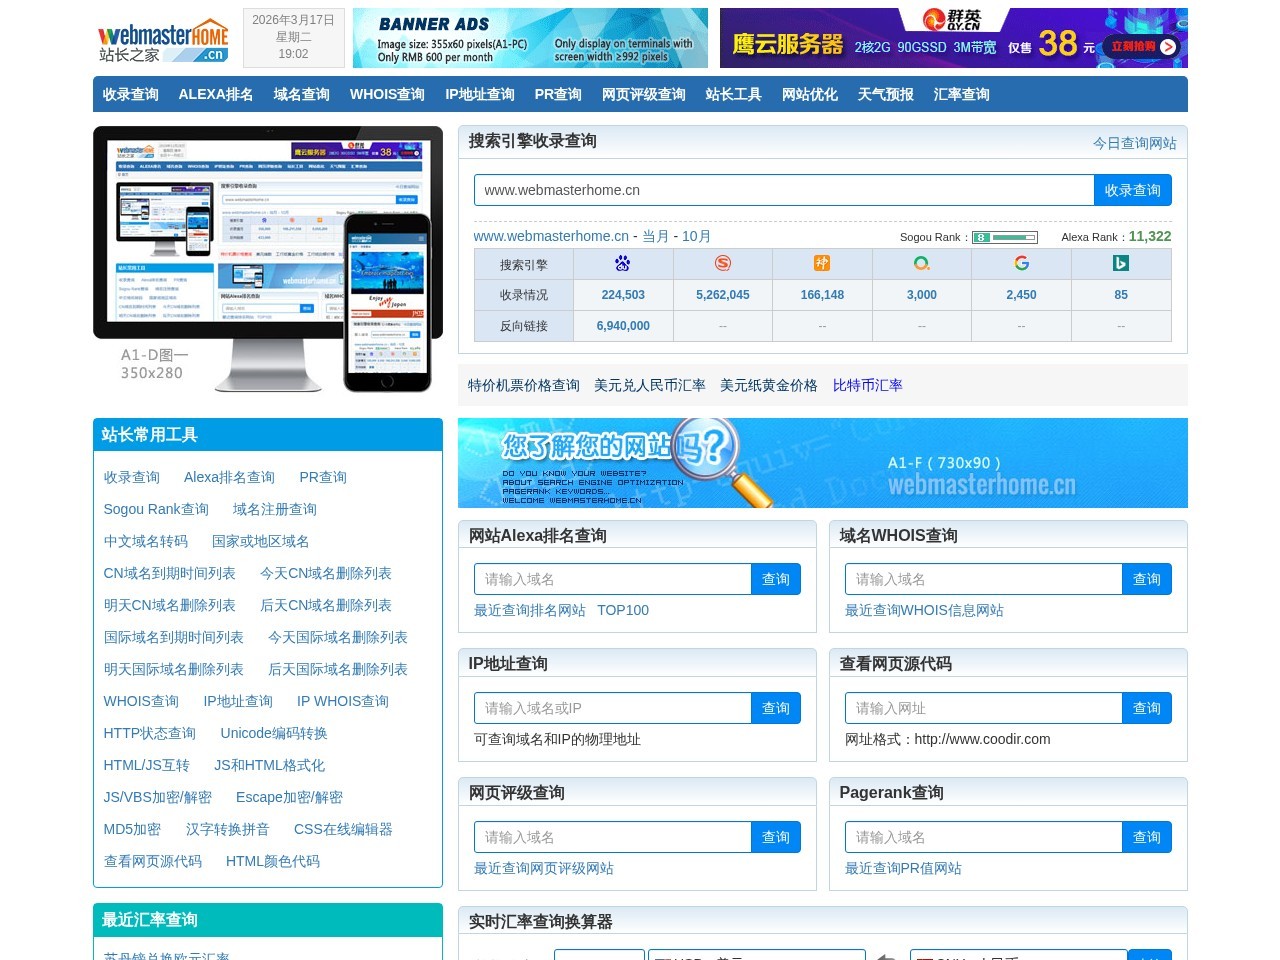Click the Sogou Rank progress bar
Screen dimensions: 1280x960
click(x=1005, y=237)
